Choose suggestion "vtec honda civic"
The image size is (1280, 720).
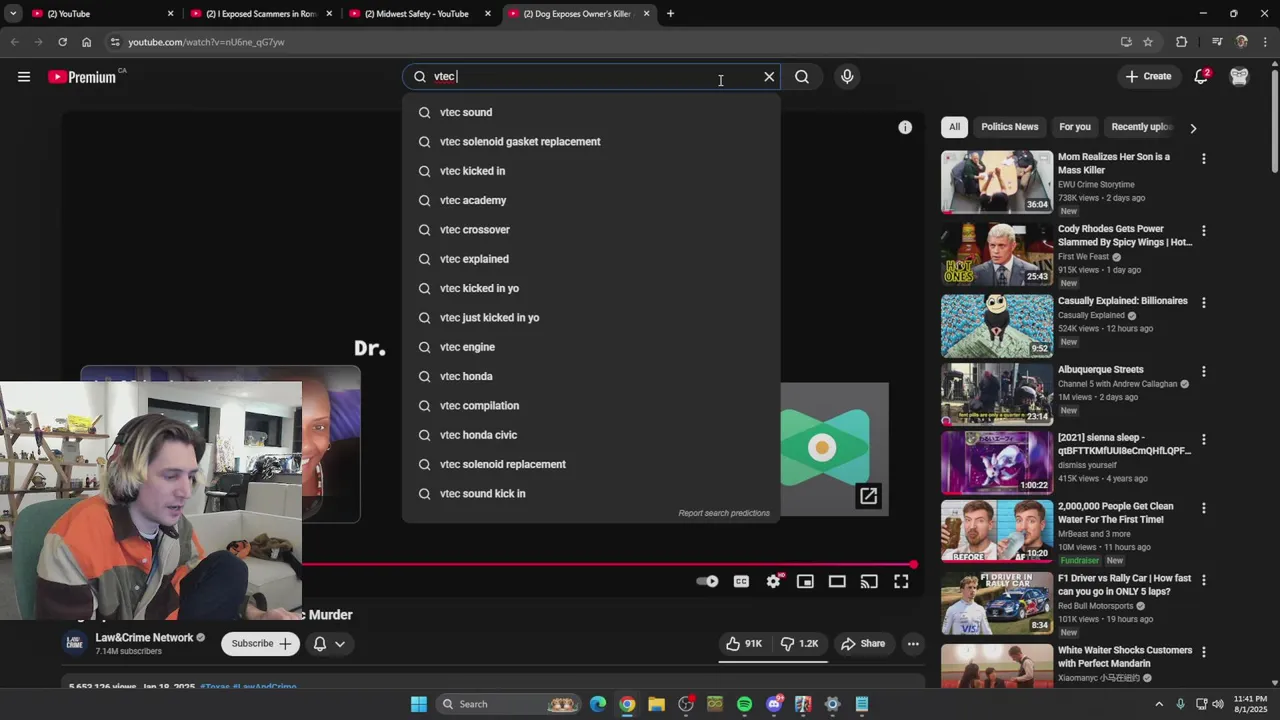pyautogui.click(x=591, y=435)
